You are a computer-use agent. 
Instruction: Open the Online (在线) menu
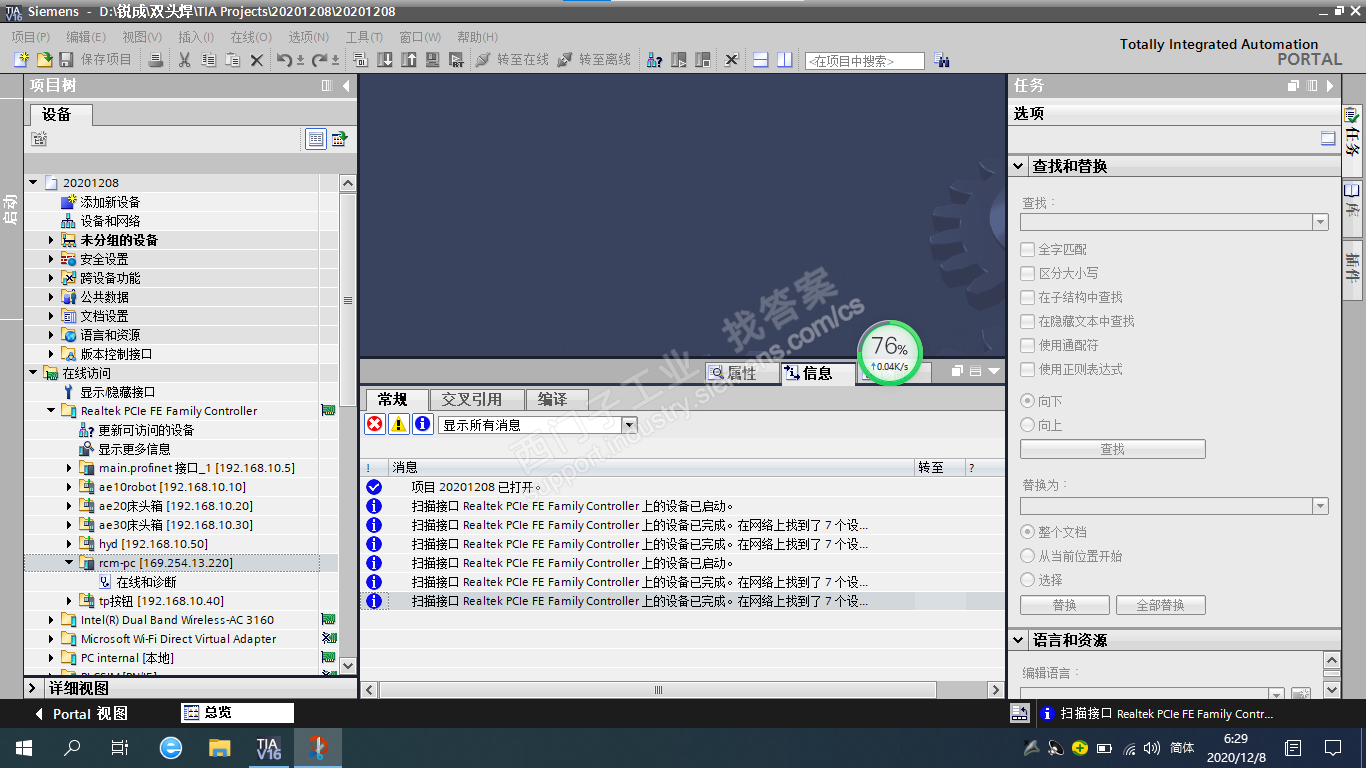tap(250, 37)
